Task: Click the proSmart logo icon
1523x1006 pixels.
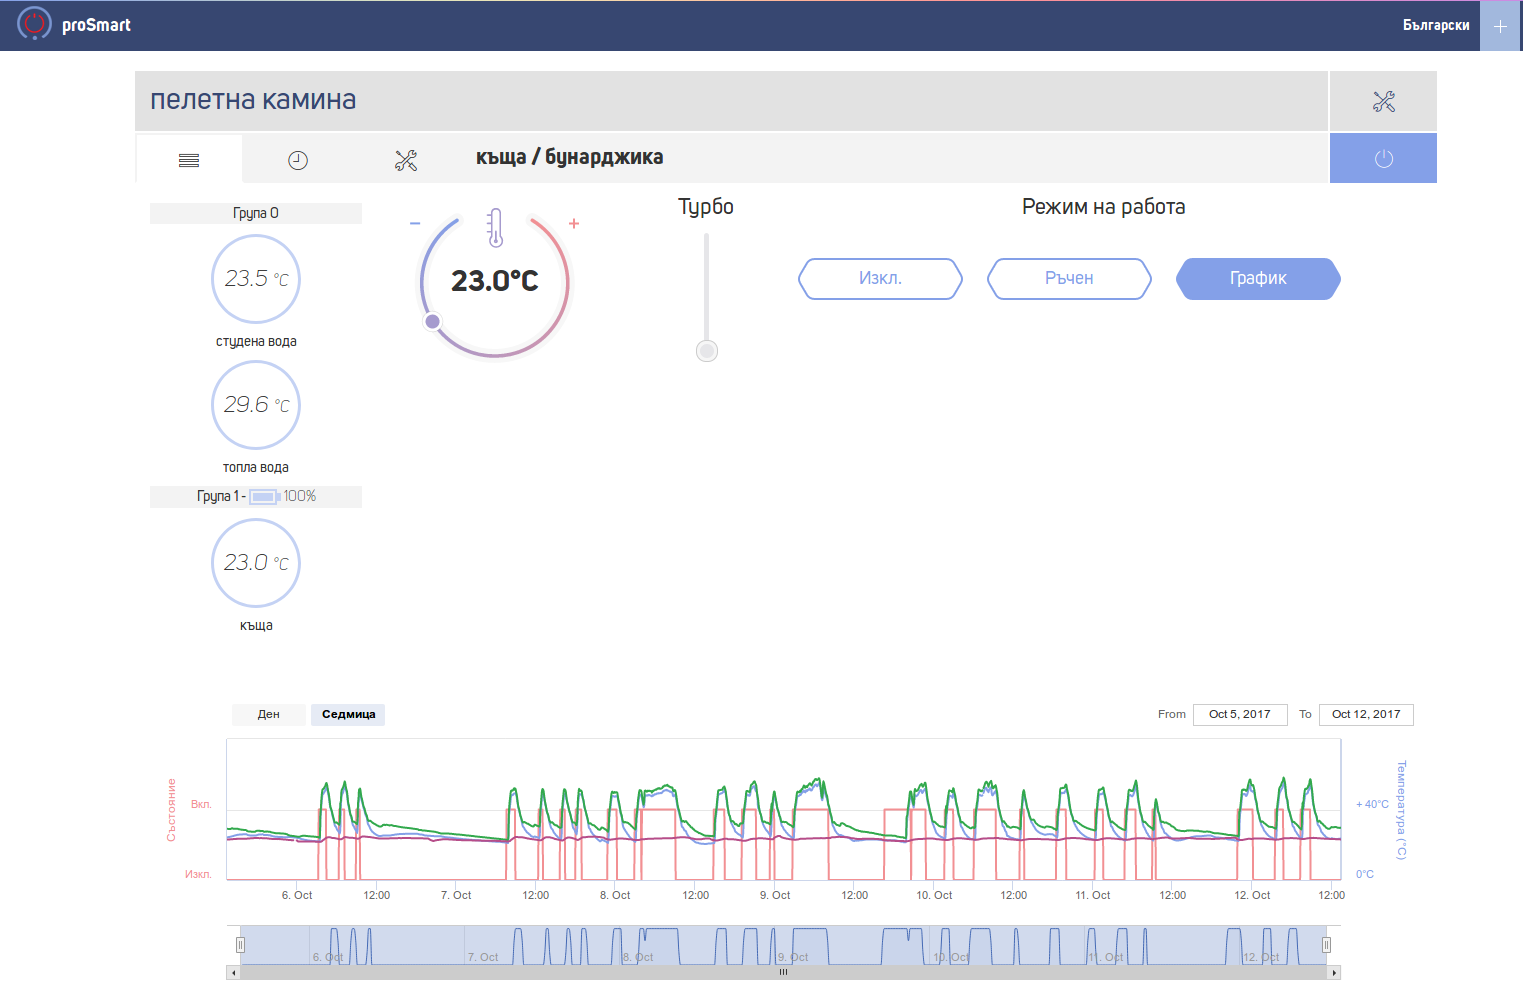Action: point(34,24)
